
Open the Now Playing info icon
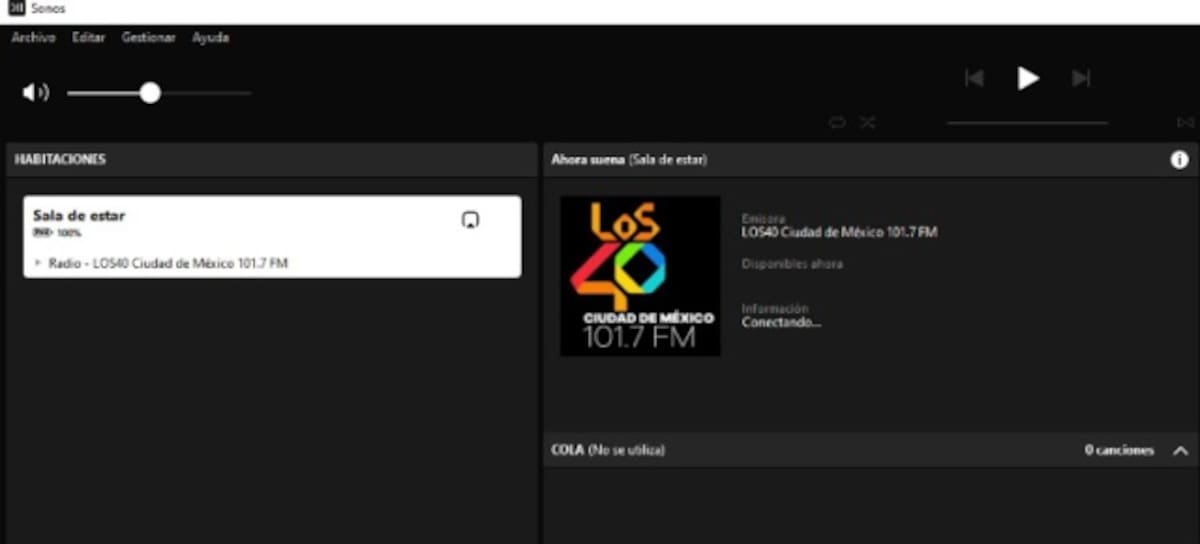[x=1179, y=160]
